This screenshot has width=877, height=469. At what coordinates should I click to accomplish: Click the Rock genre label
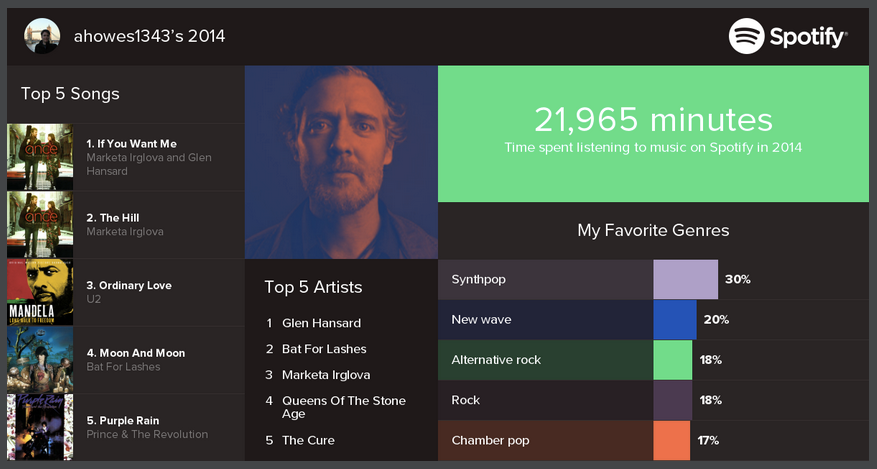(x=465, y=400)
